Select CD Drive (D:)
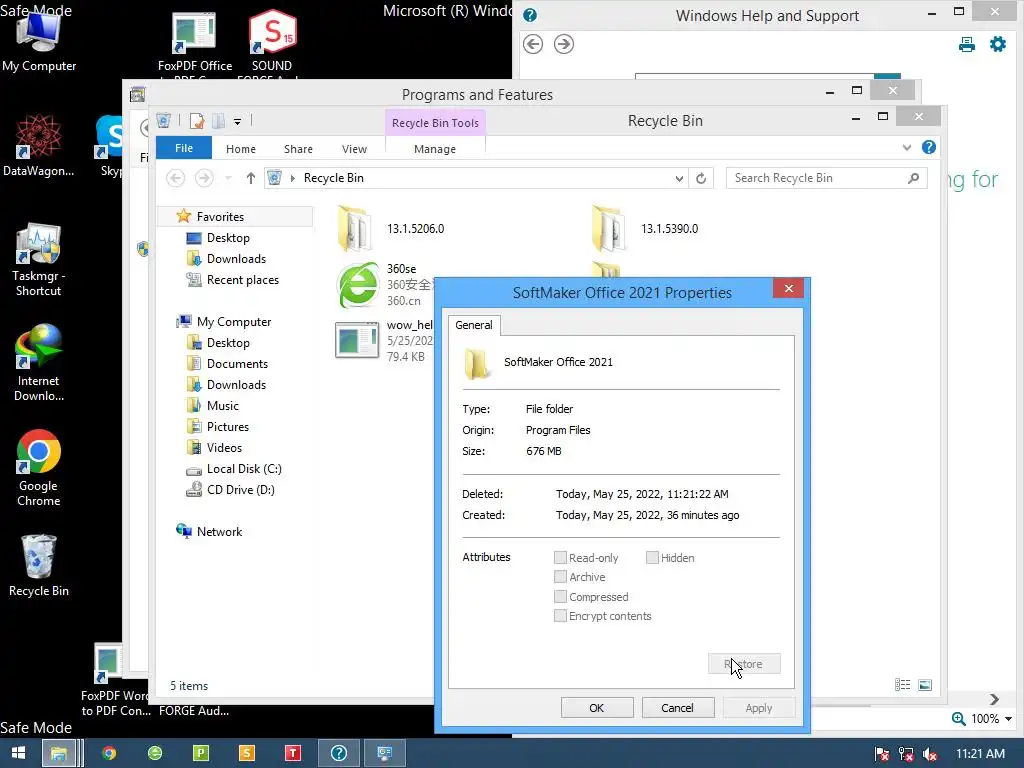Image resolution: width=1024 pixels, height=768 pixels. (240, 490)
